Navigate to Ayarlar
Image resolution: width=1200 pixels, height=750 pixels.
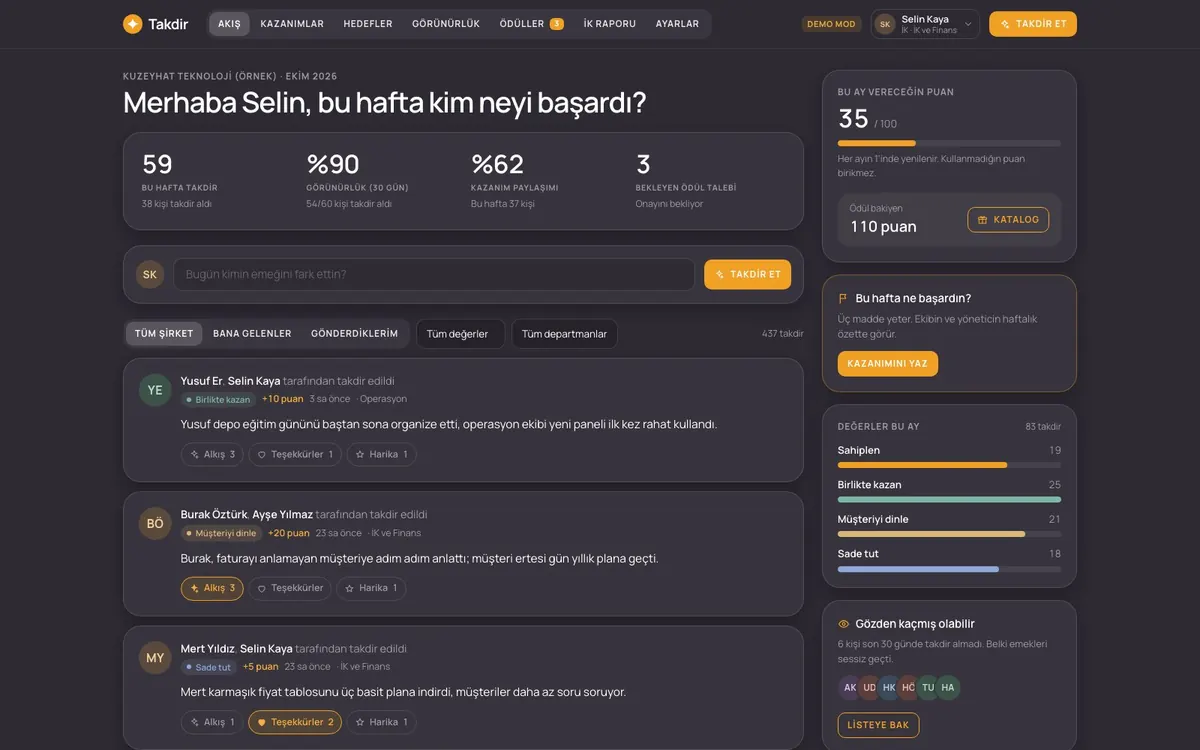tap(677, 24)
